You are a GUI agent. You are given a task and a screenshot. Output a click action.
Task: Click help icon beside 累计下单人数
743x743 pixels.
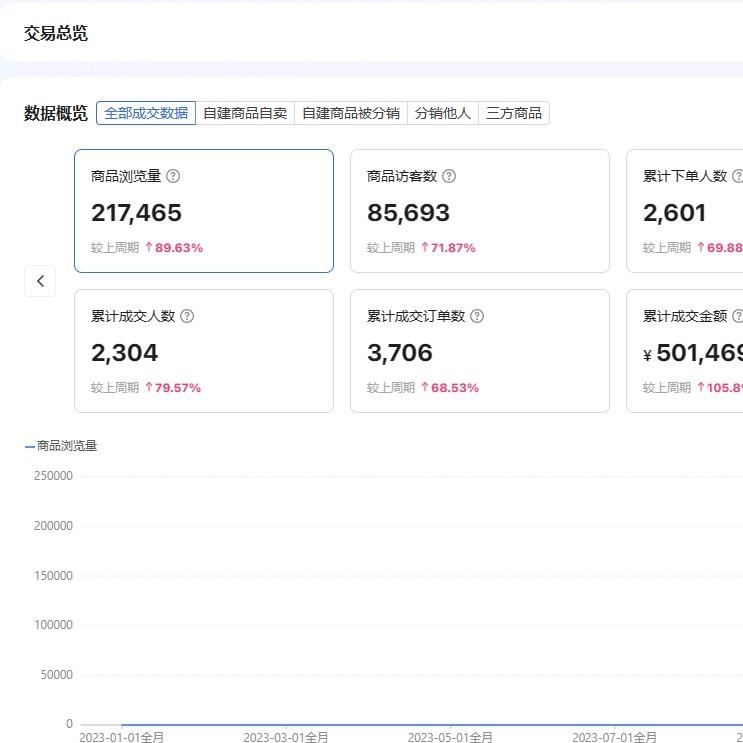click(x=738, y=176)
